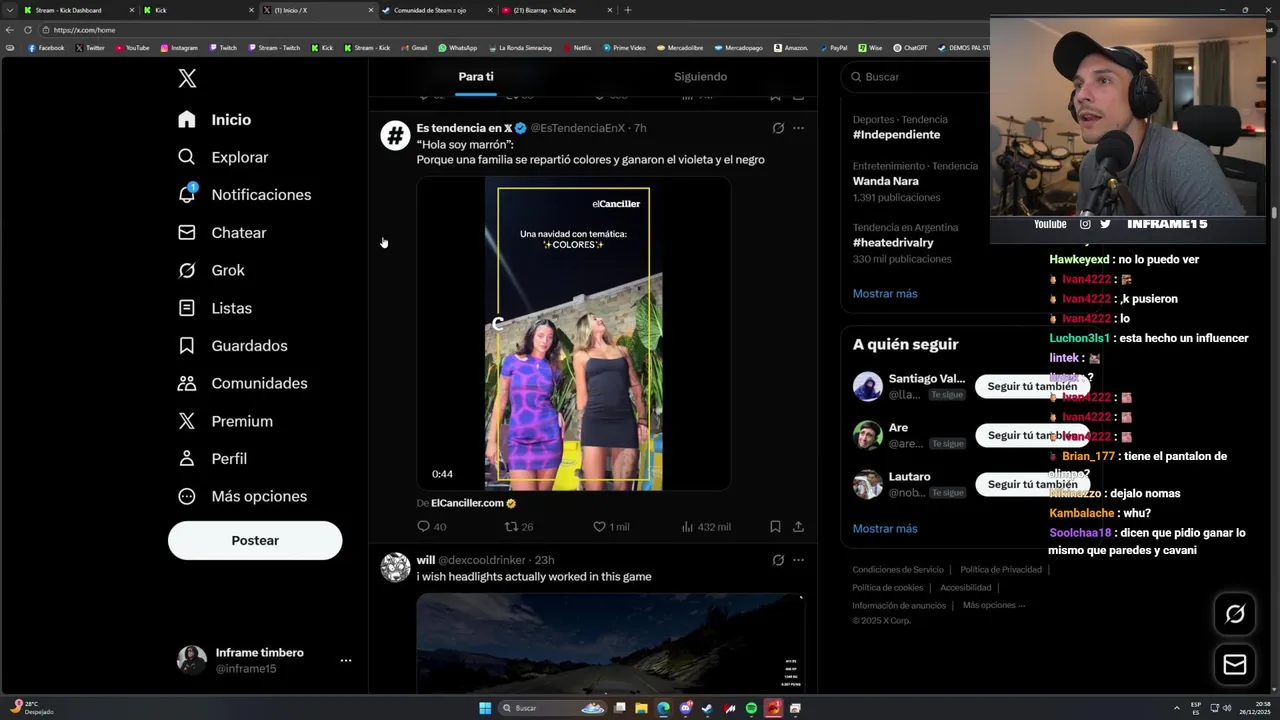Screen dimensions: 1280x720
Task: Open Comunidades in the sidebar
Action: coord(242,383)
